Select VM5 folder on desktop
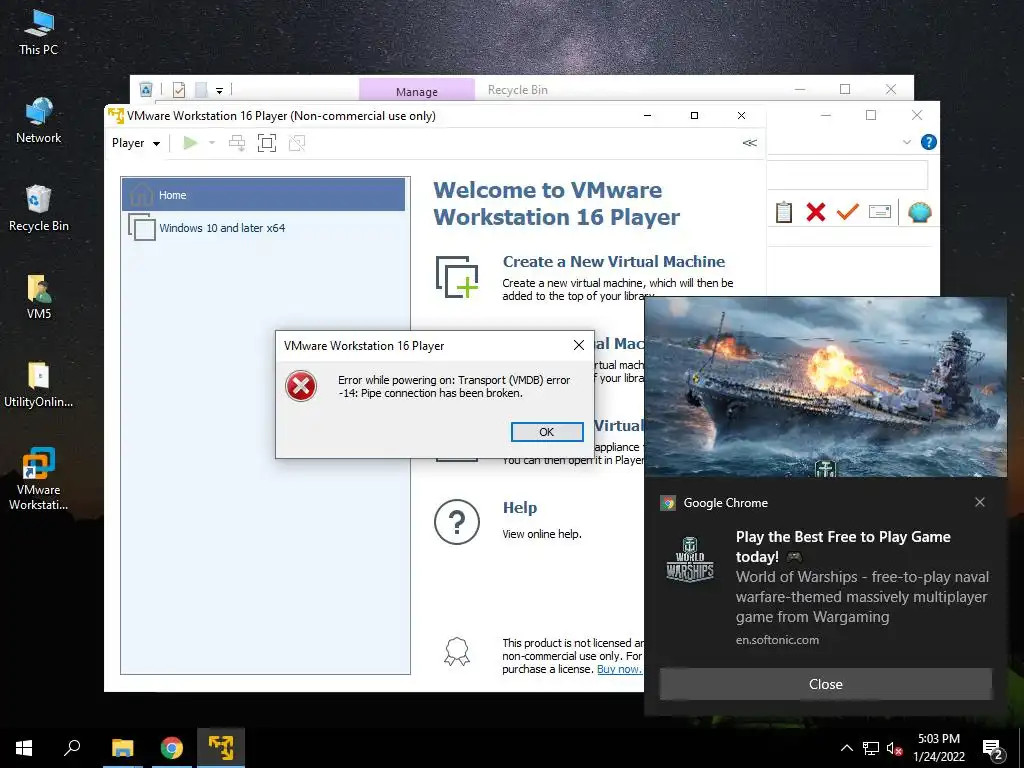The image size is (1024, 768). pyautogui.click(x=39, y=297)
